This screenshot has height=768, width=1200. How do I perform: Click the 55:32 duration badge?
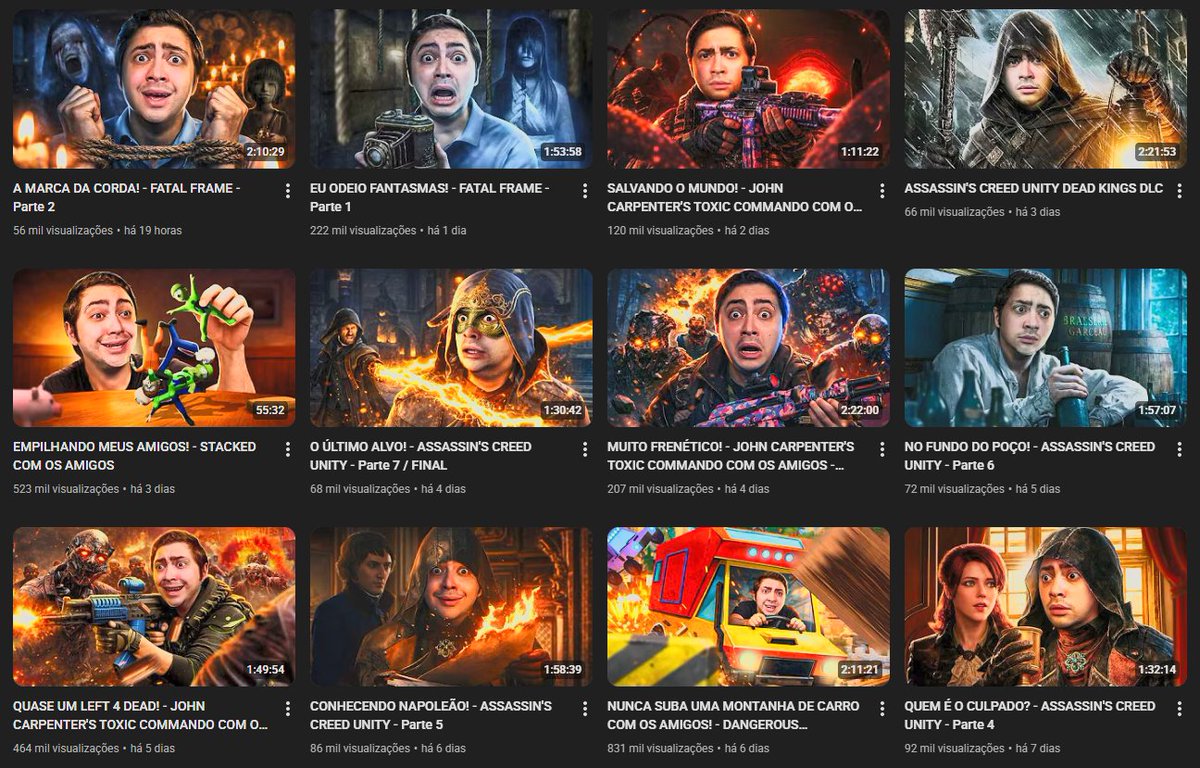(x=270, y=411)
